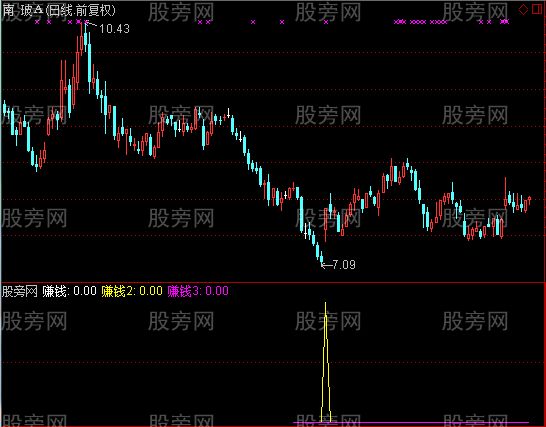This screenshot has height=427, width=546.
Task: Click the magenta 赚钱3: 0.00 indicator label
Action: (198, 291)
